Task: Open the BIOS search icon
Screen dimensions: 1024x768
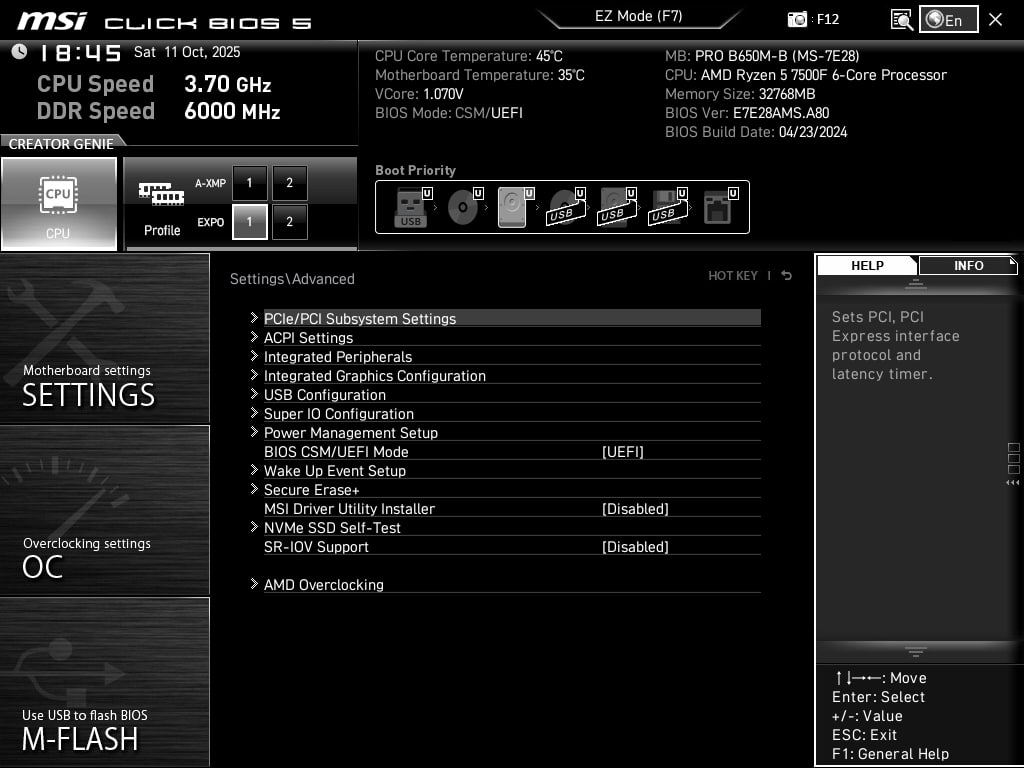Action: pos(901,20)
